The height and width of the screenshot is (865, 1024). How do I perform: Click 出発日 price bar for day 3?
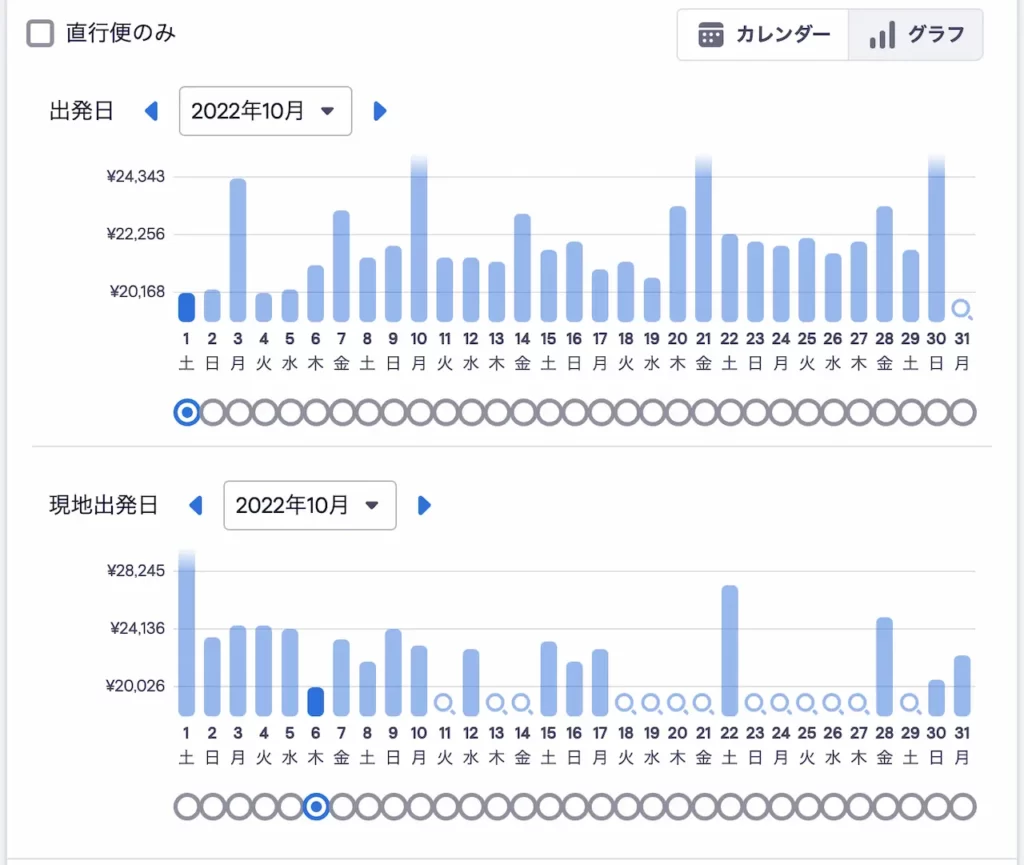point(238,250)
